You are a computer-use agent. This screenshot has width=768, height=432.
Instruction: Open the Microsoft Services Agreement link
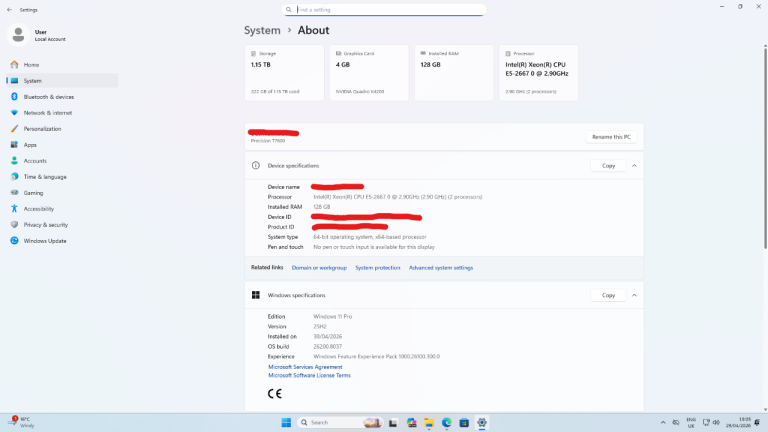point(305,367)
